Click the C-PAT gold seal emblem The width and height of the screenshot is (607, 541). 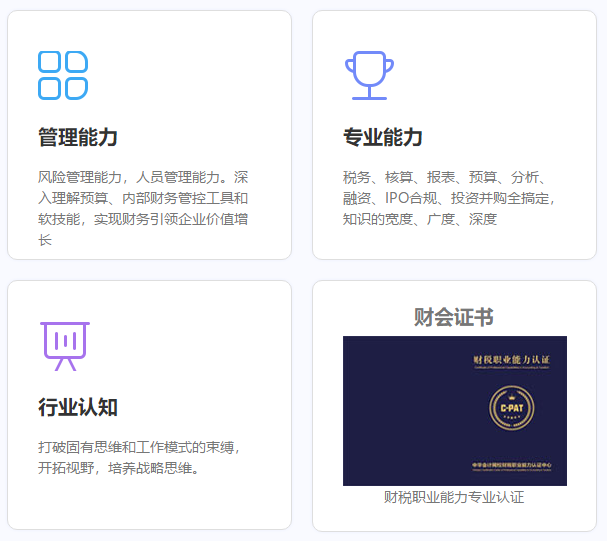(x=512, y=408)
